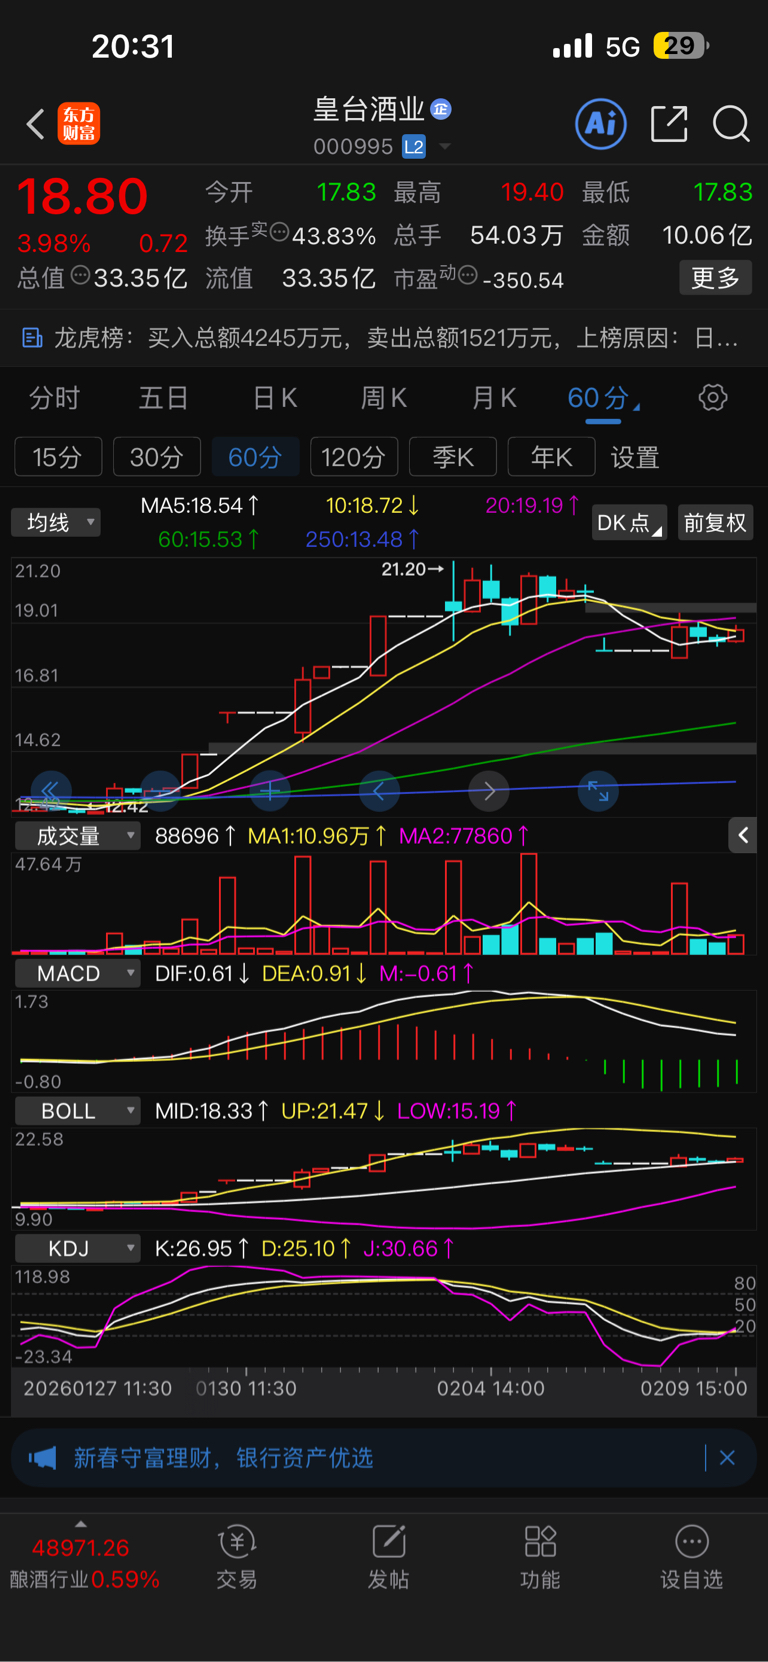This screenshot has height=1662, width=768.
Task: Switch to the 五日 tab
Action: [x=163, y=398]
